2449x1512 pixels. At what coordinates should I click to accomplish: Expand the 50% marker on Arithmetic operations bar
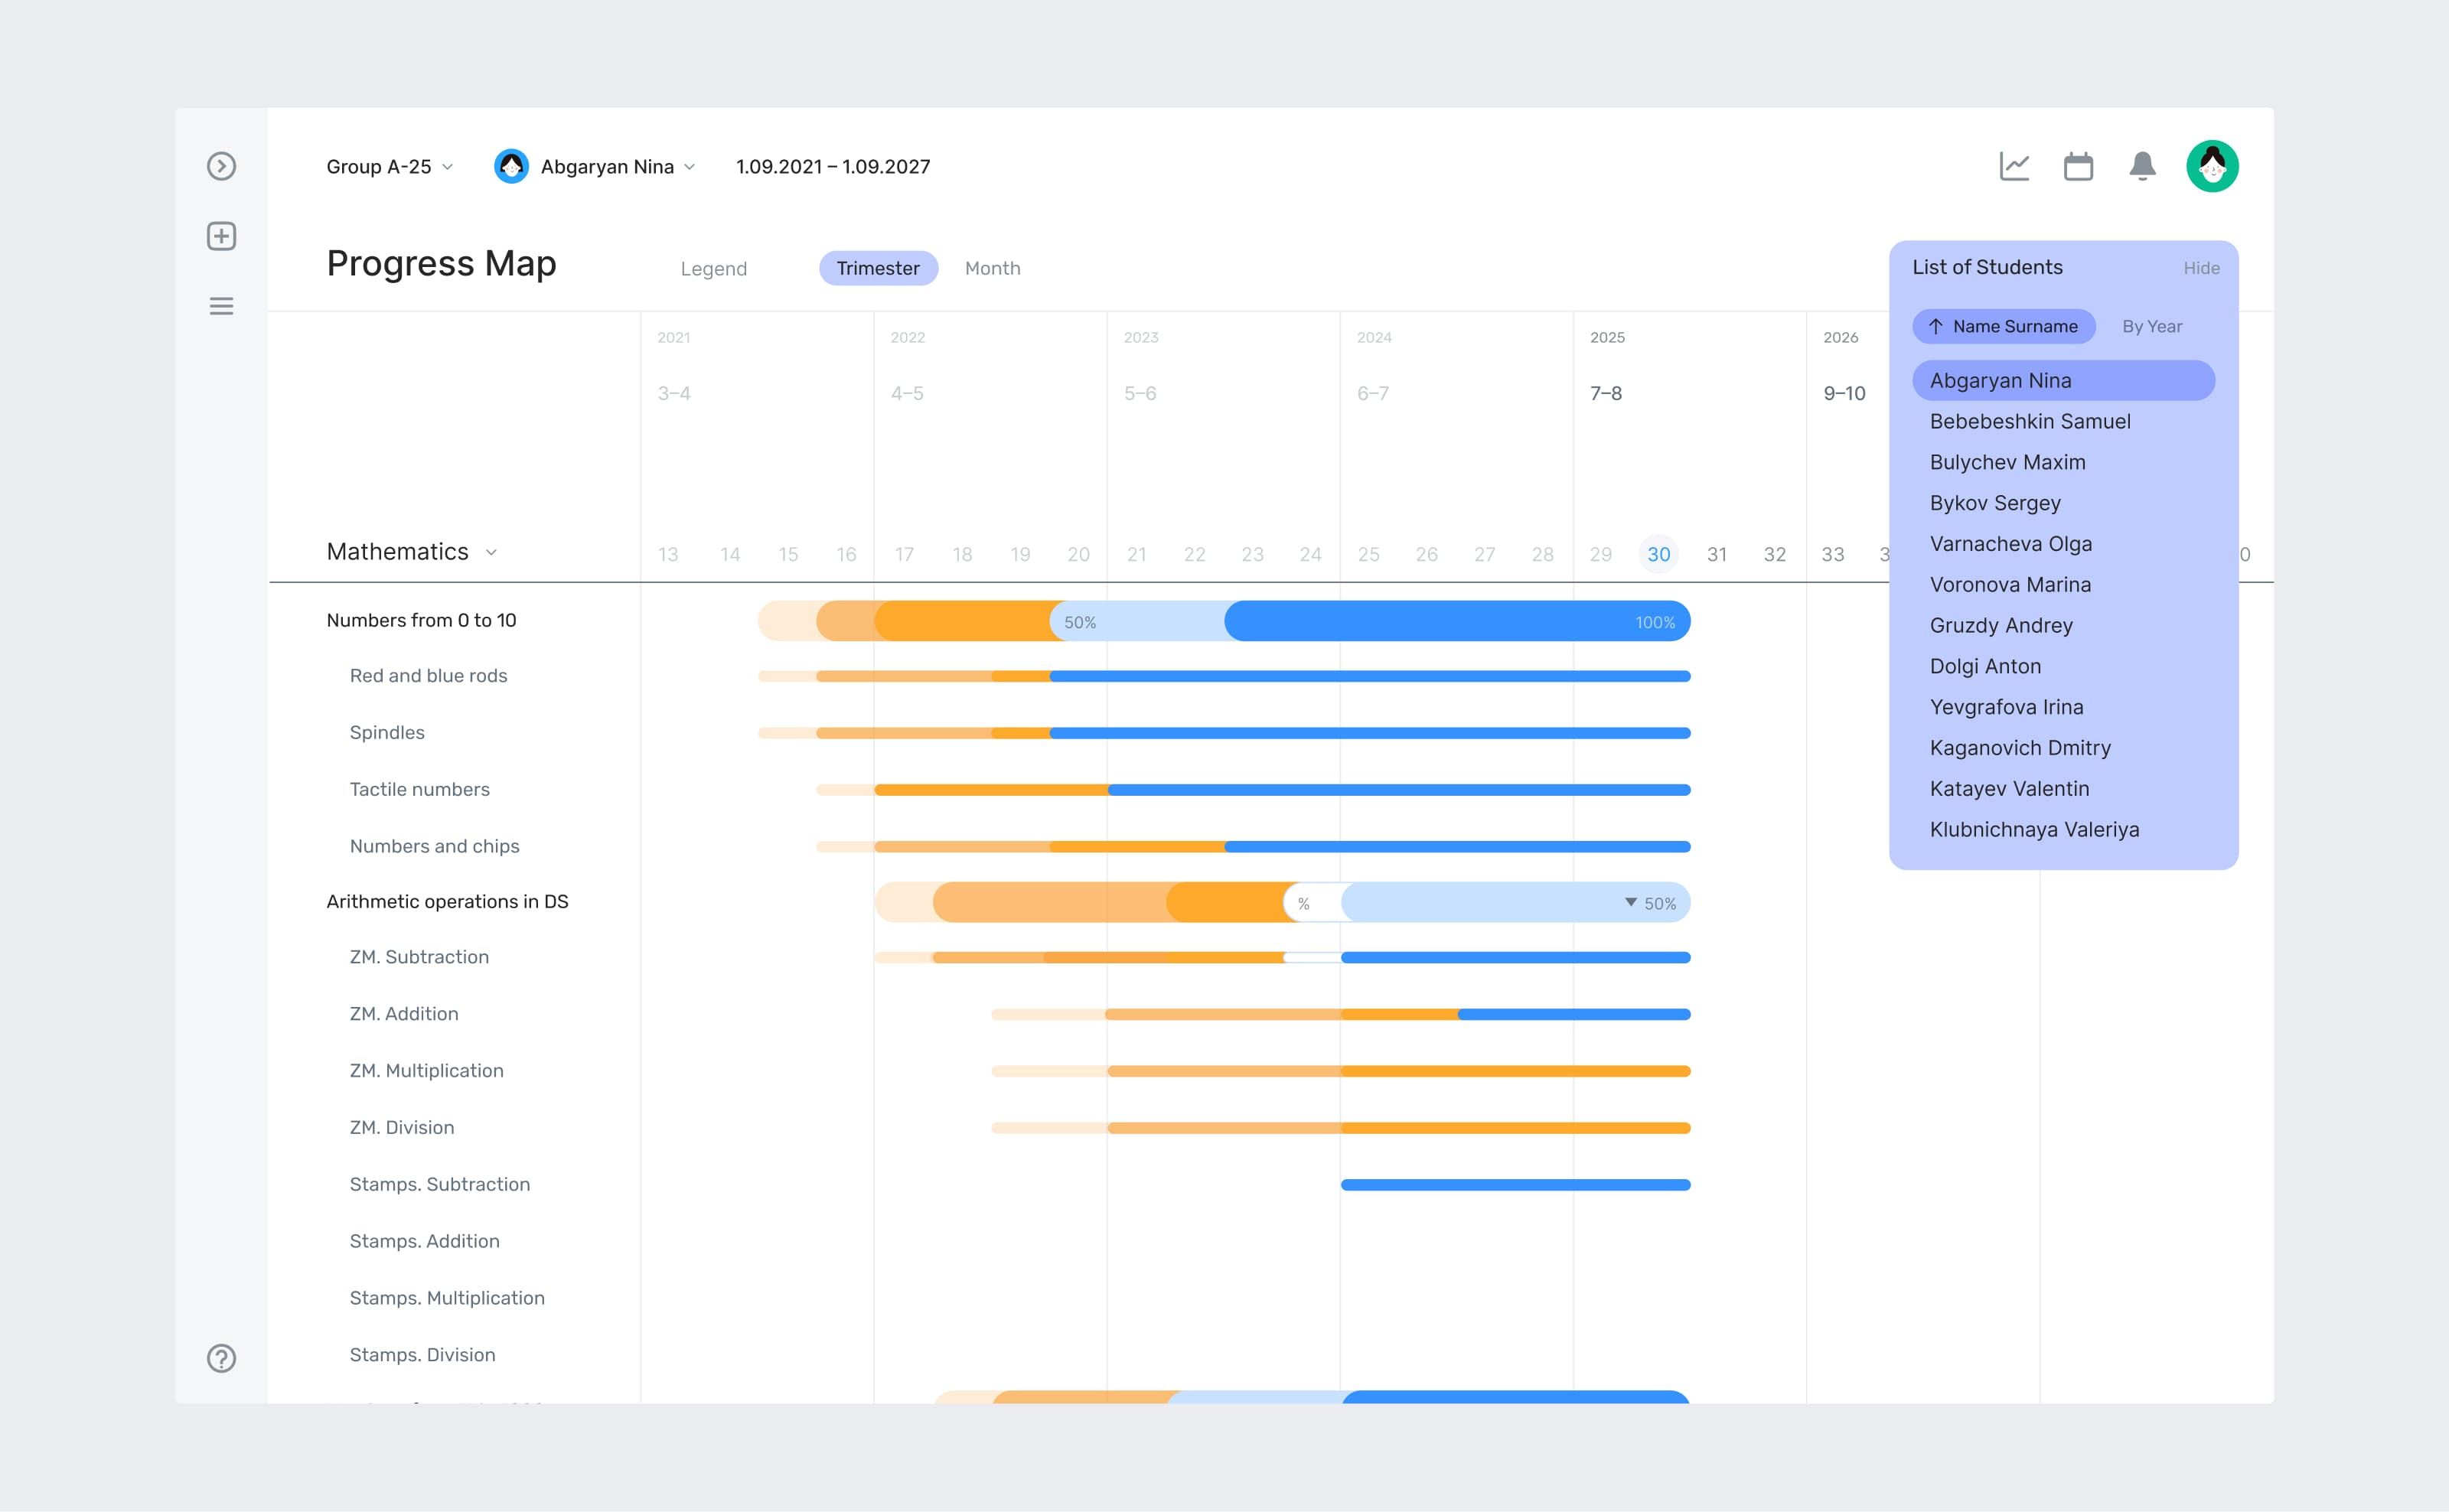(1631, 902)
